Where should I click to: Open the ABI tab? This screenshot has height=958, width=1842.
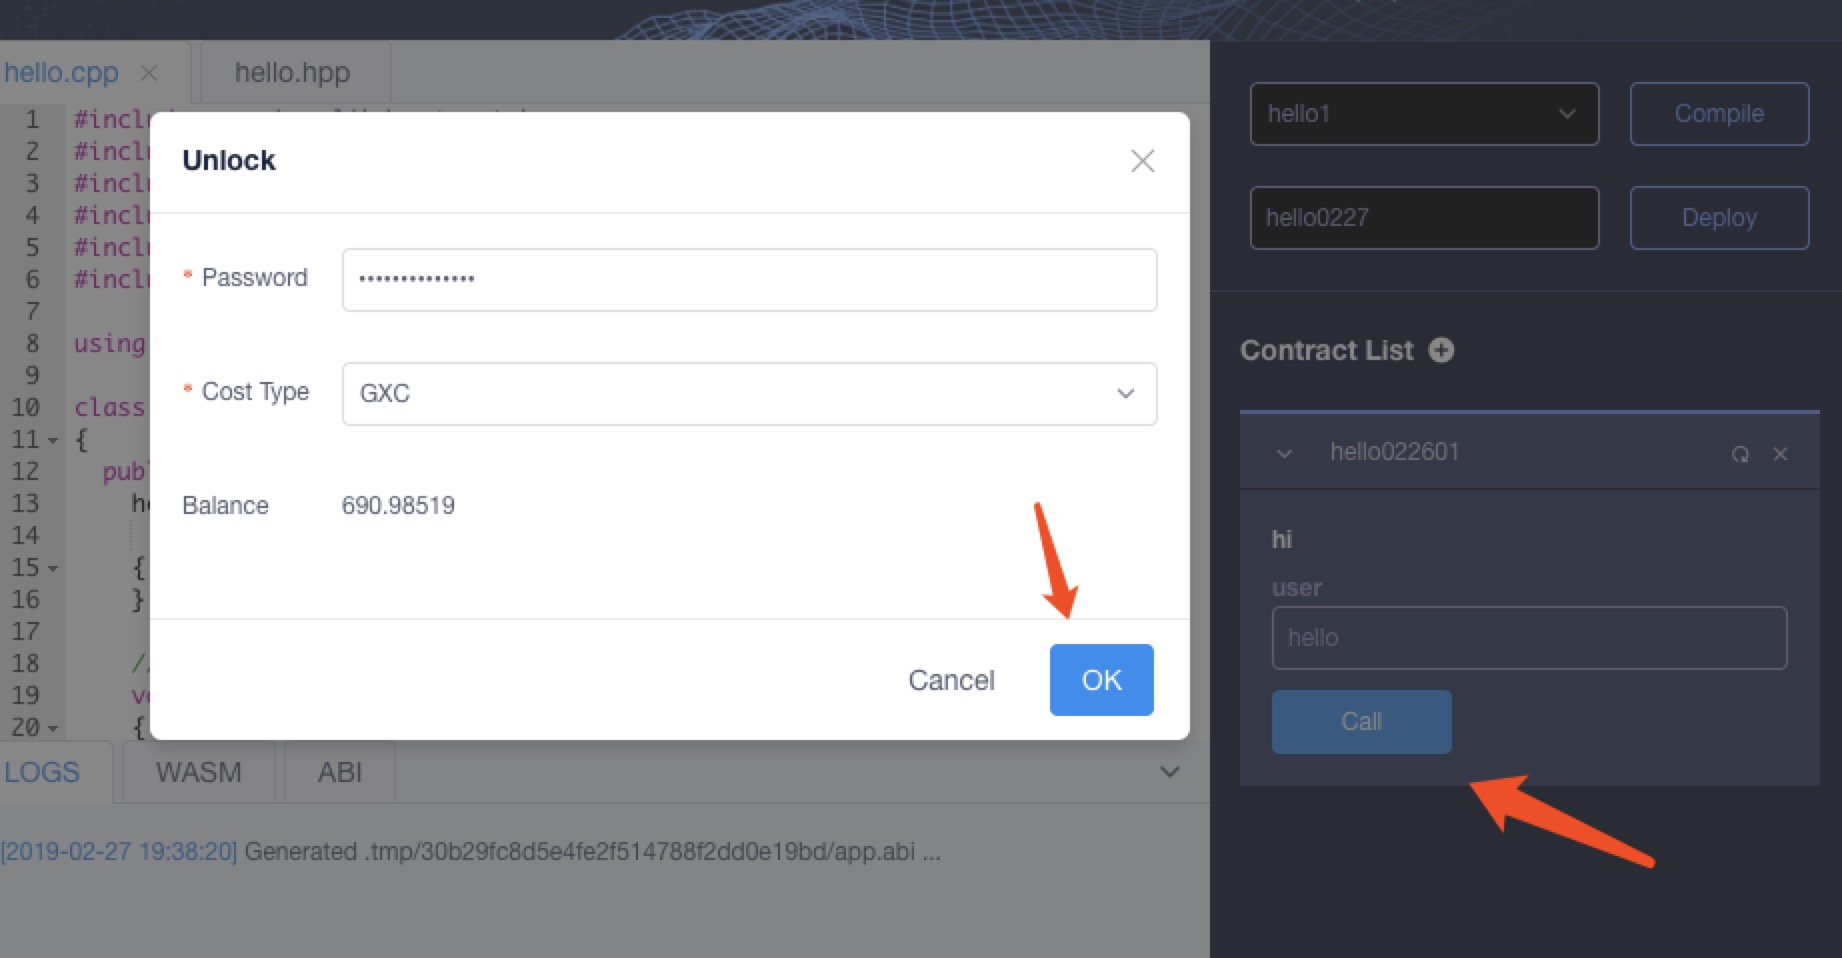click(340, 772)
